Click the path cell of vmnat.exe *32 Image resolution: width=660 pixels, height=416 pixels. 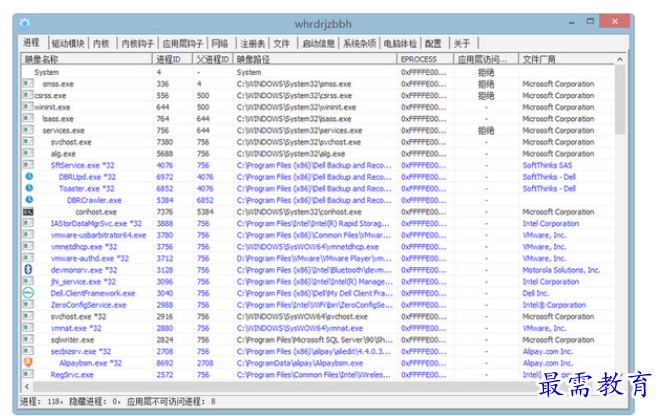click(300, 328)
